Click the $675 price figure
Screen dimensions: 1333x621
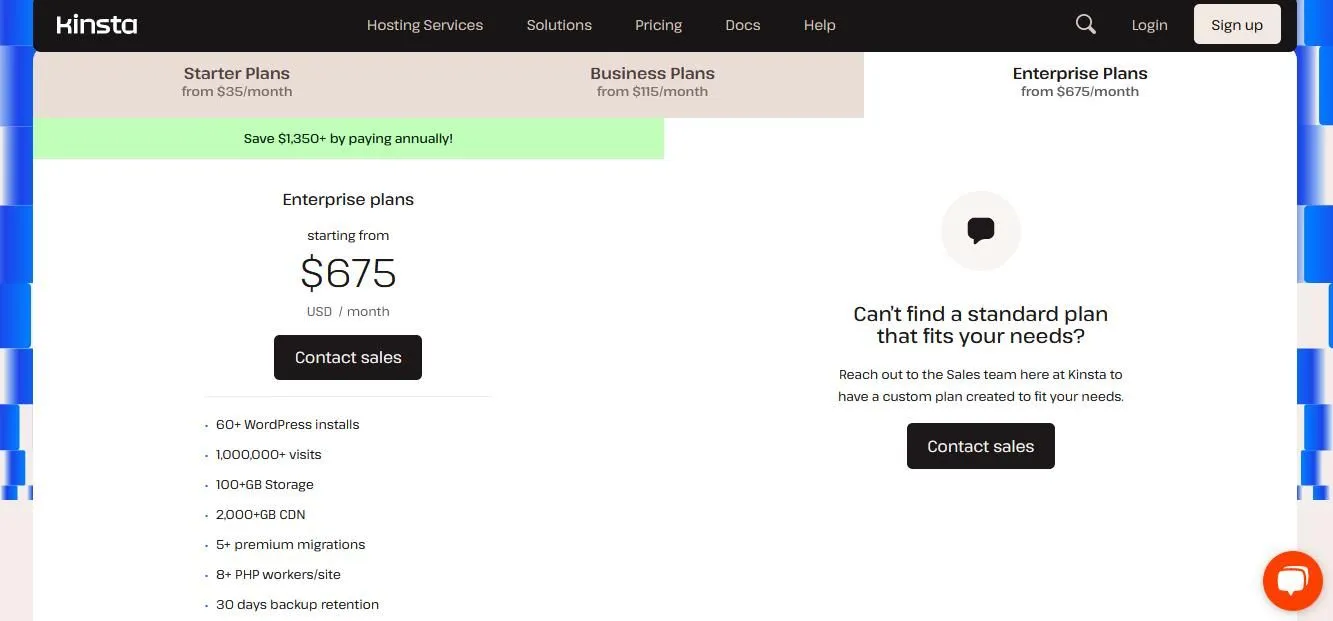click(348, 273)
